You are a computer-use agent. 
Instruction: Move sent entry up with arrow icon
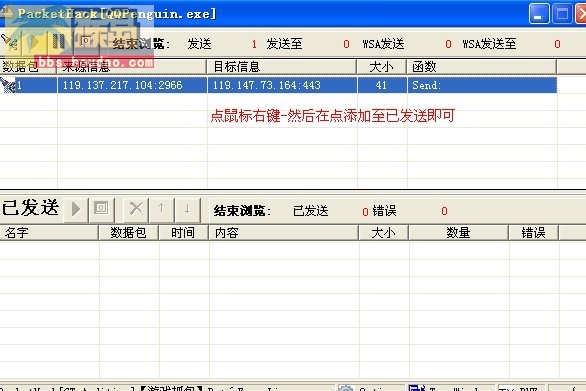pos(161,209)
